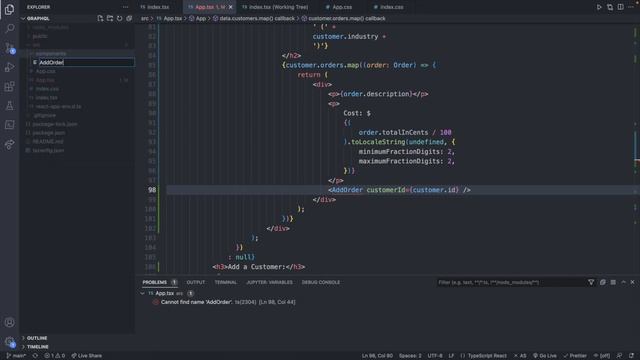Viewport: 640px width, 360px height.
Task: Click the AddOrder filename input box
Action: (86, 62)
